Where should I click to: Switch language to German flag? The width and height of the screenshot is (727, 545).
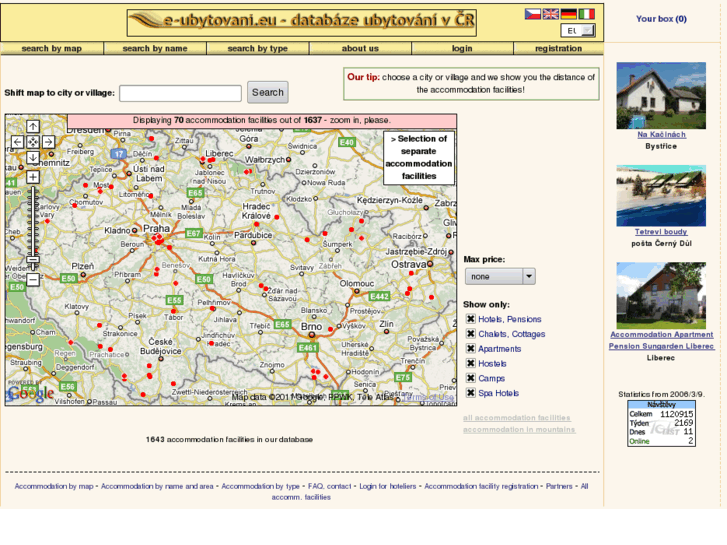pyautogui.click(x=568, y=14)
